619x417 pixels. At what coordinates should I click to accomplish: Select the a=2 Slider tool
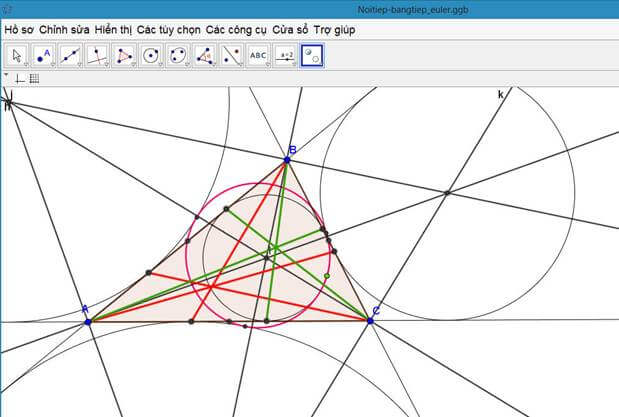tap(285, 56)
